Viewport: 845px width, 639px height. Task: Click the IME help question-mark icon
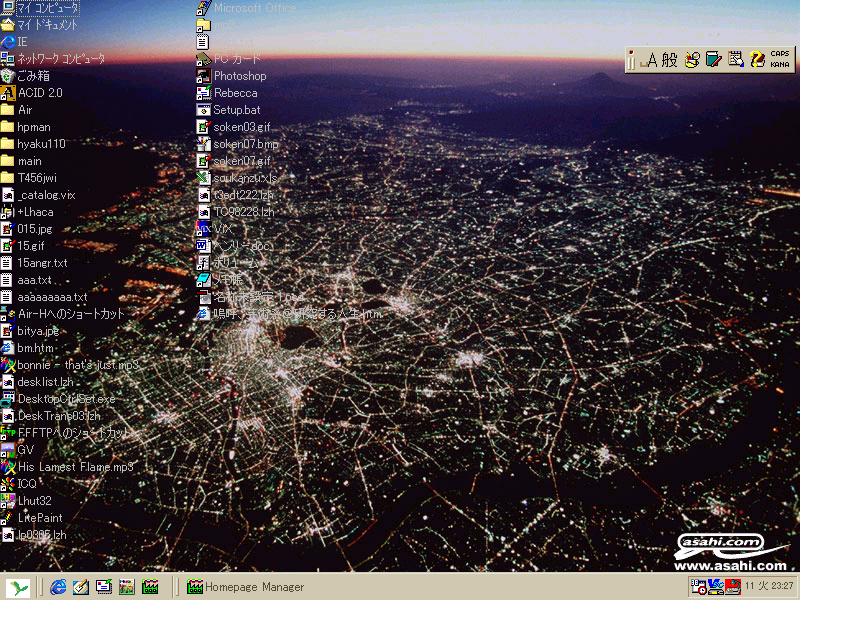757,60
